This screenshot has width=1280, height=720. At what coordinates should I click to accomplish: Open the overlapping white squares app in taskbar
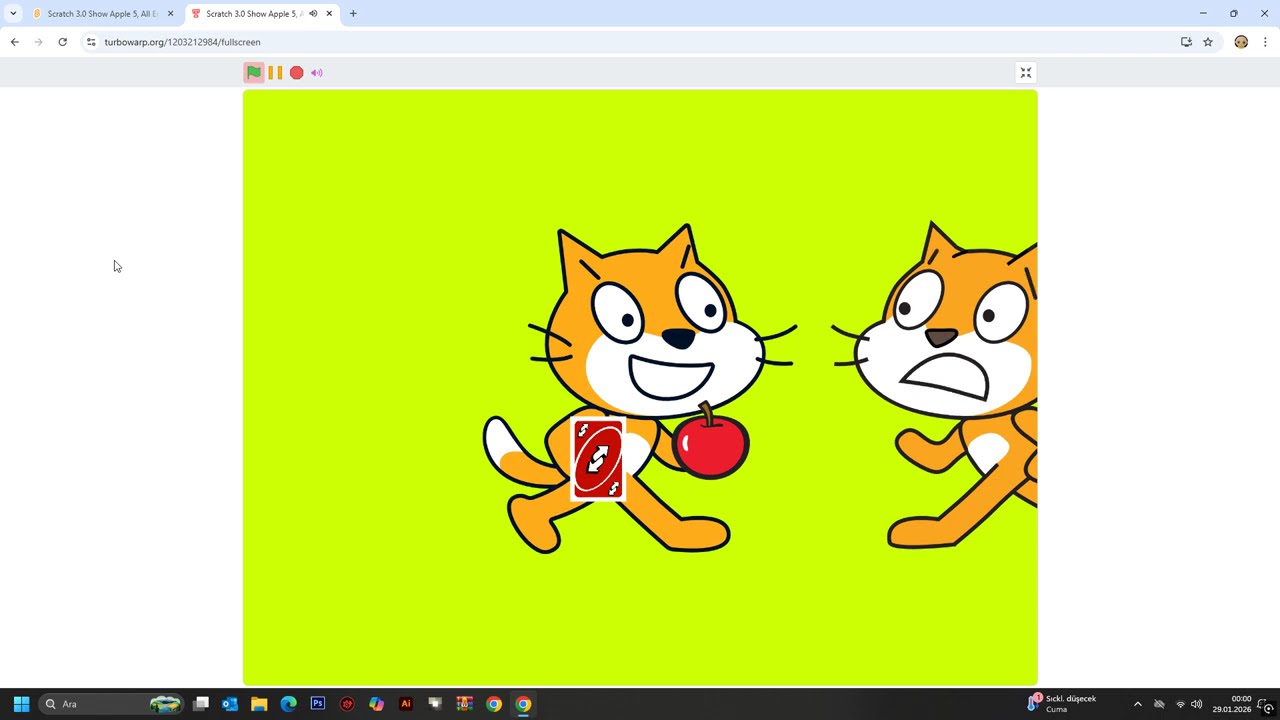pyautogui.click(x=435, y=704)
